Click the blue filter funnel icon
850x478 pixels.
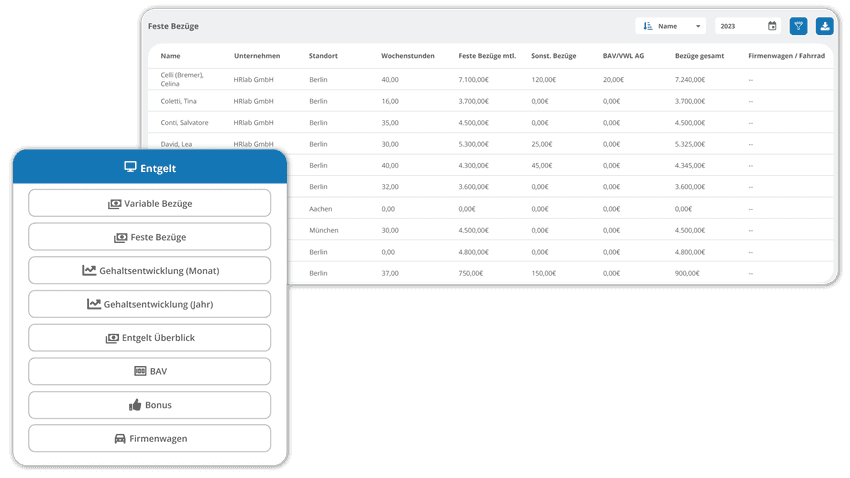pos(798,26)
